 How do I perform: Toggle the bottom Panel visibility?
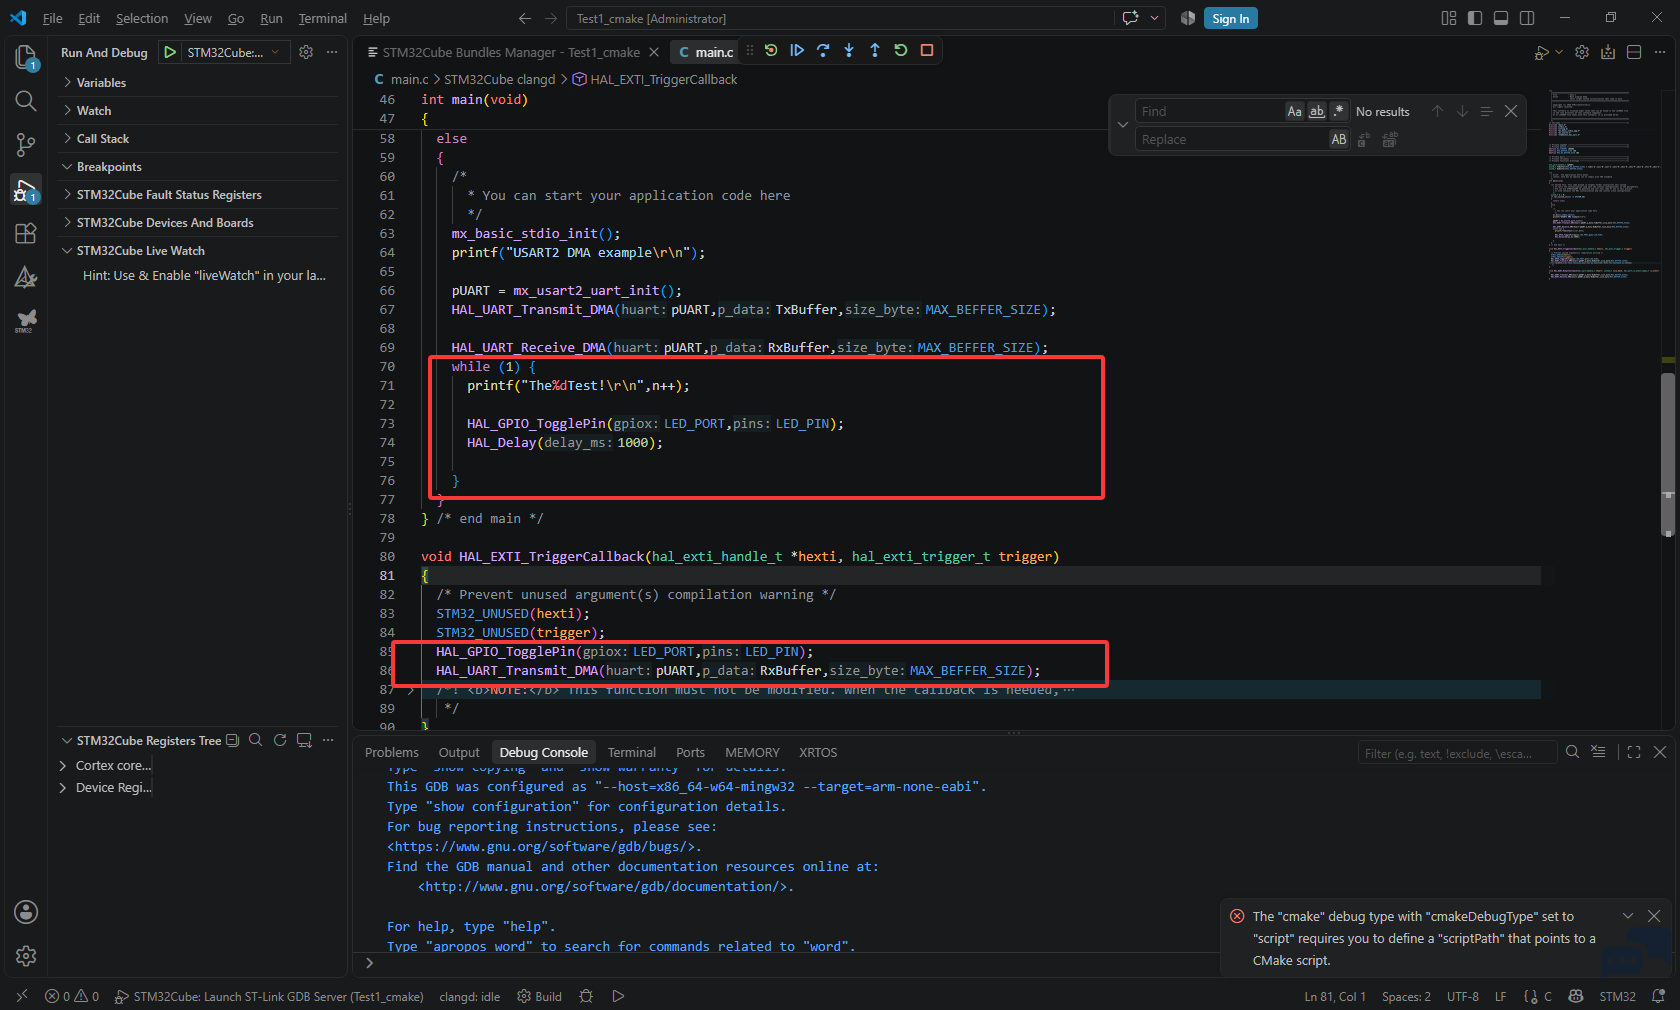pyautogui.click(x=1501, y=18)
